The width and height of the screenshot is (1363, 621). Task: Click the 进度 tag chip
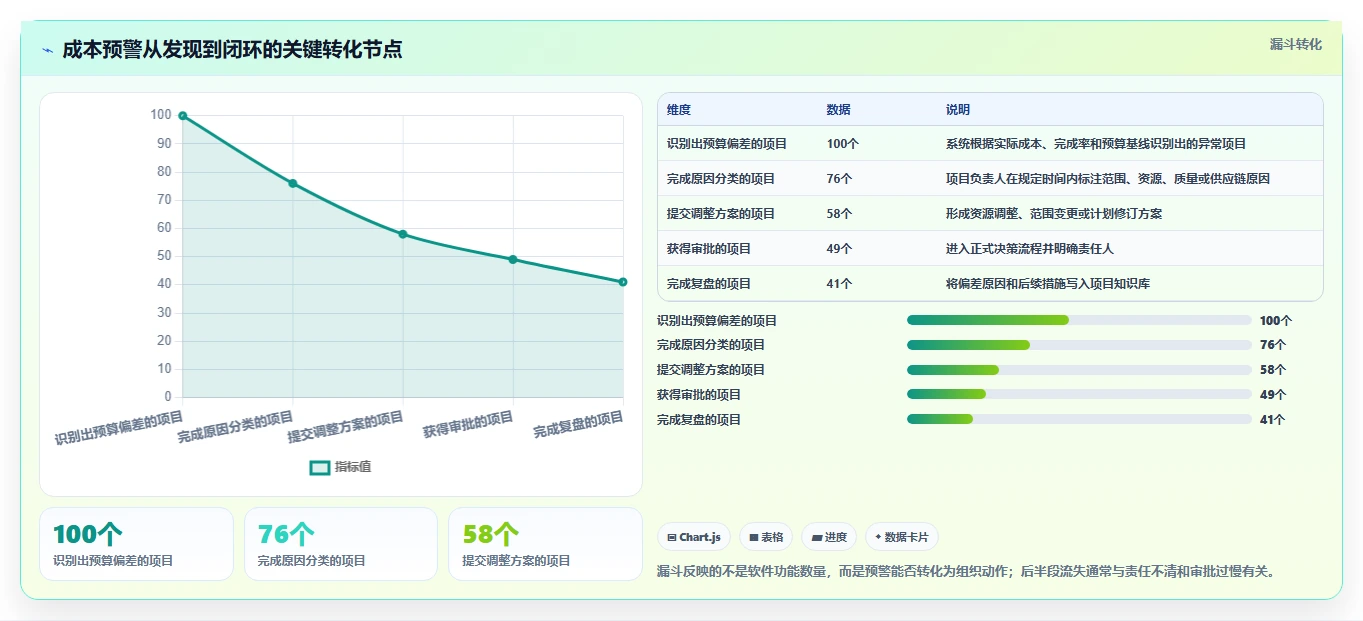pyautogui.click(x=829, y=537)
